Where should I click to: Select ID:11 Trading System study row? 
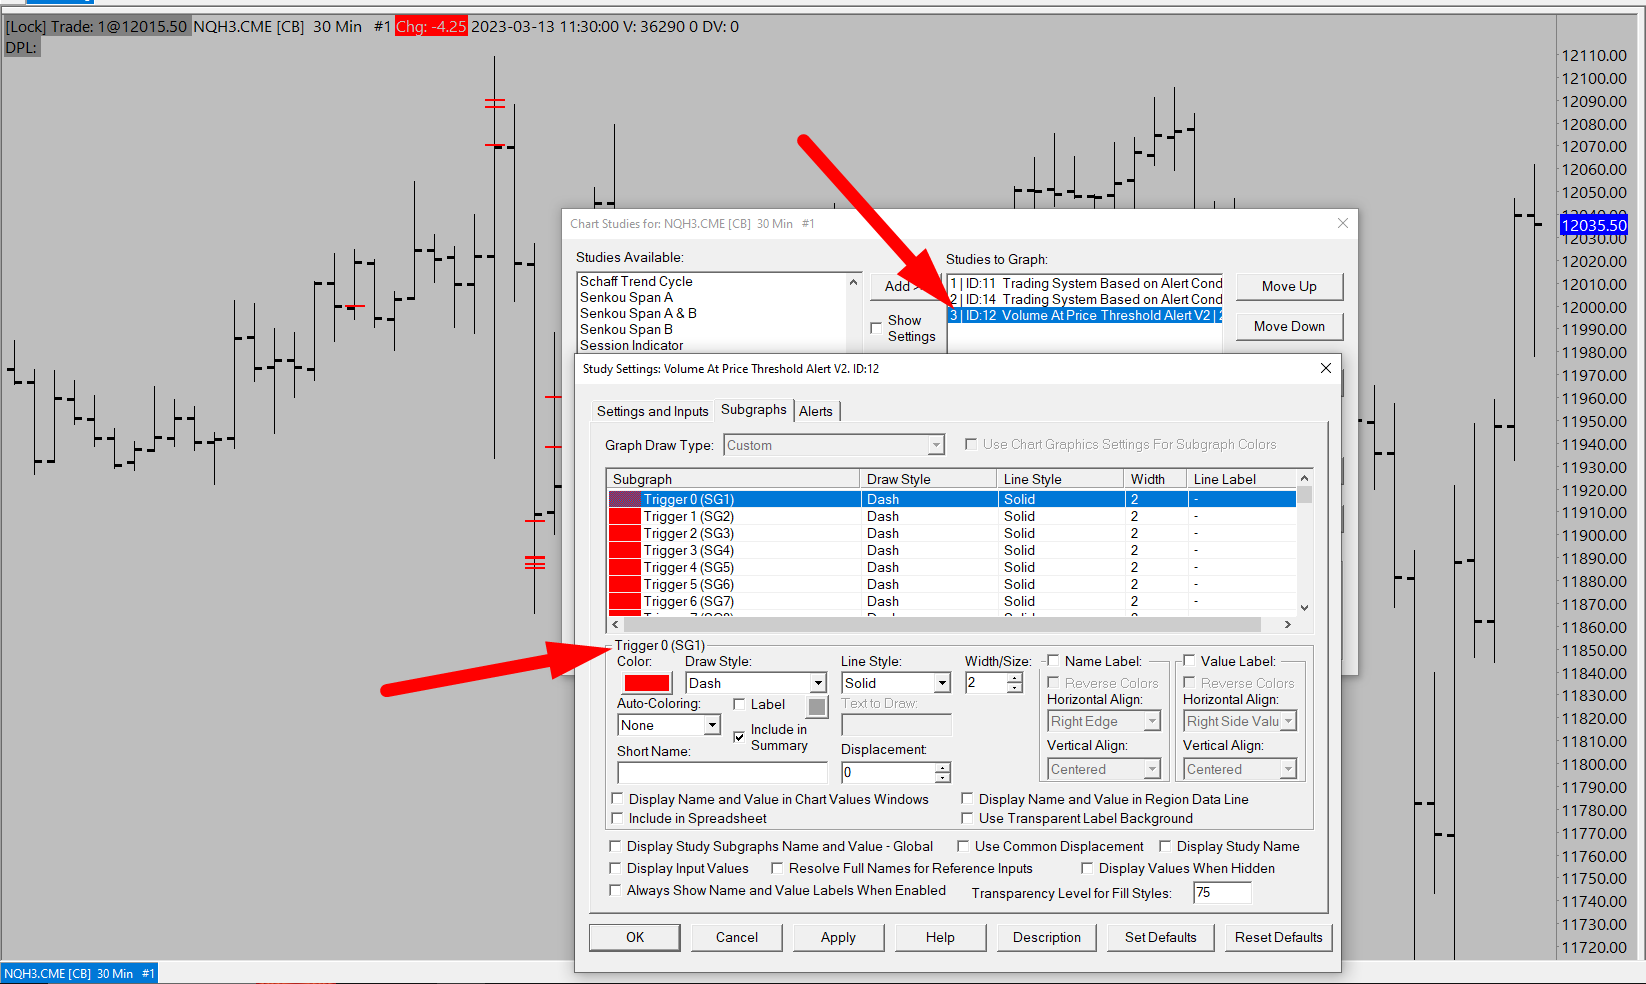(1085, 284)
